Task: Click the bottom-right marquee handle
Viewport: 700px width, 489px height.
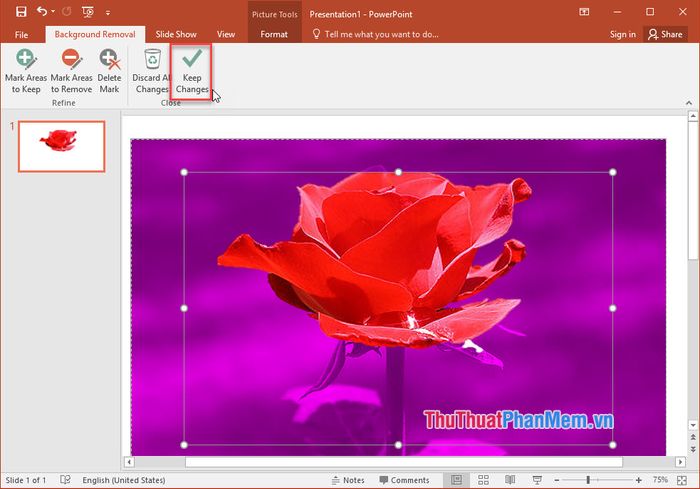Action: pos(612,445)
